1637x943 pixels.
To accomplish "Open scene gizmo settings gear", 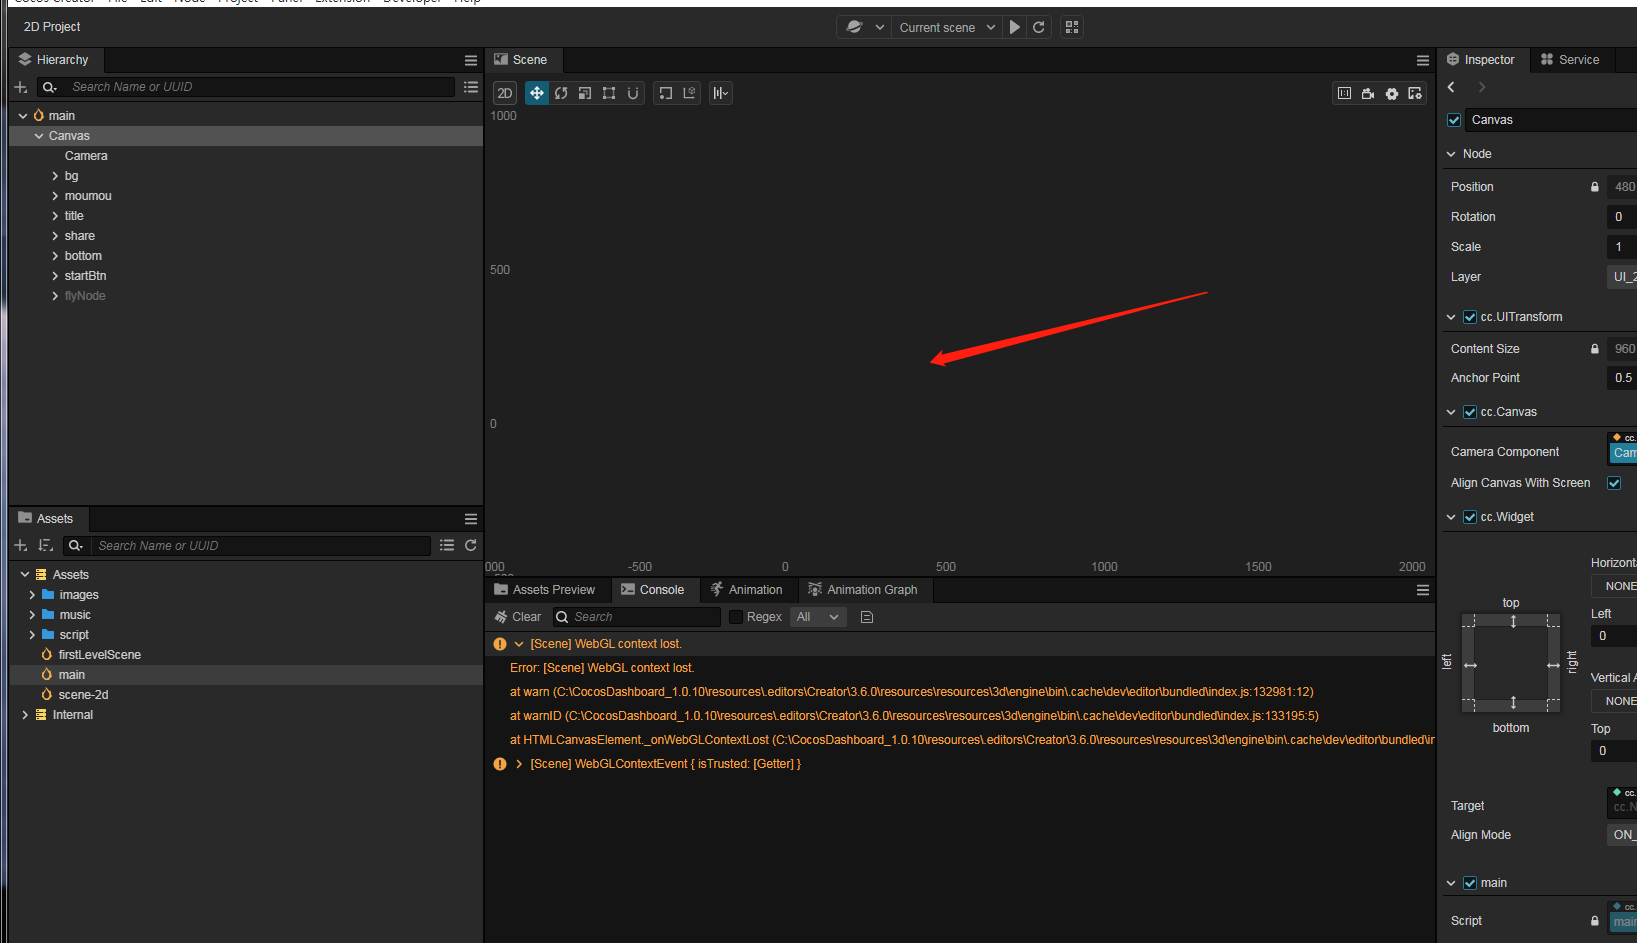I will coord(1392,93).
